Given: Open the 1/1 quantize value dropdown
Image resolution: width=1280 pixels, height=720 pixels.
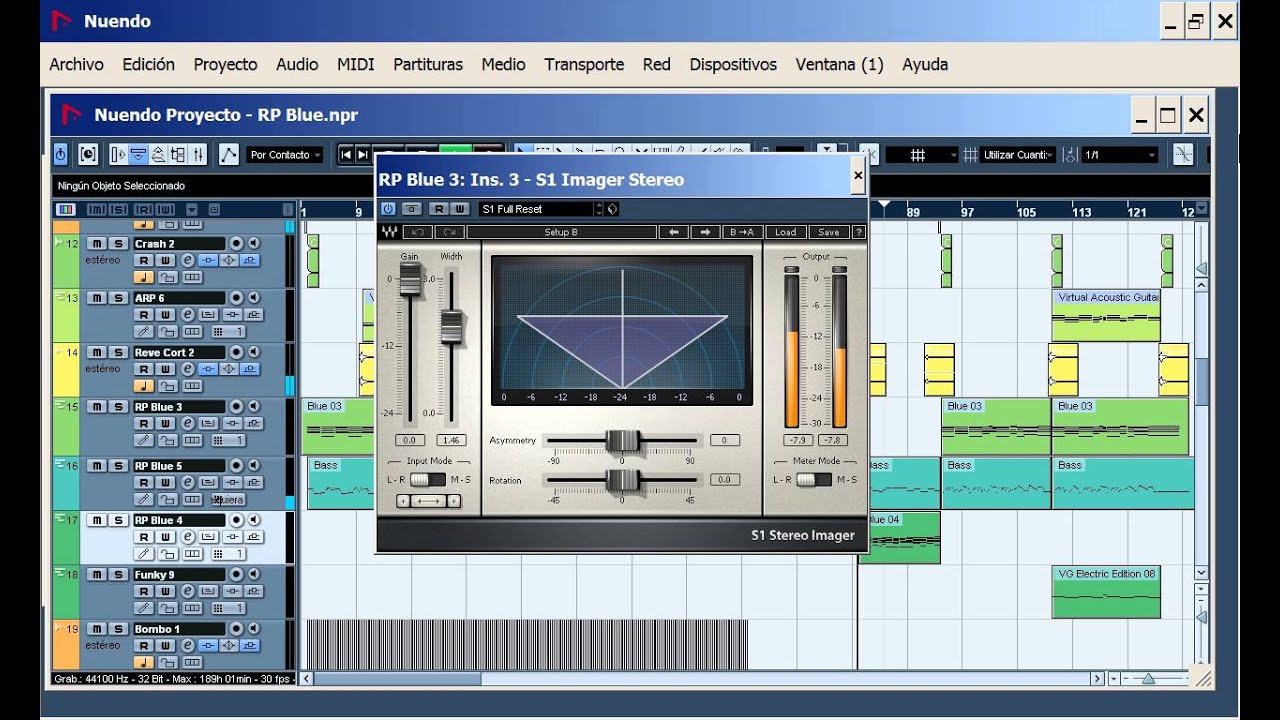Looking at the screenshot, I should point(1120,155).
